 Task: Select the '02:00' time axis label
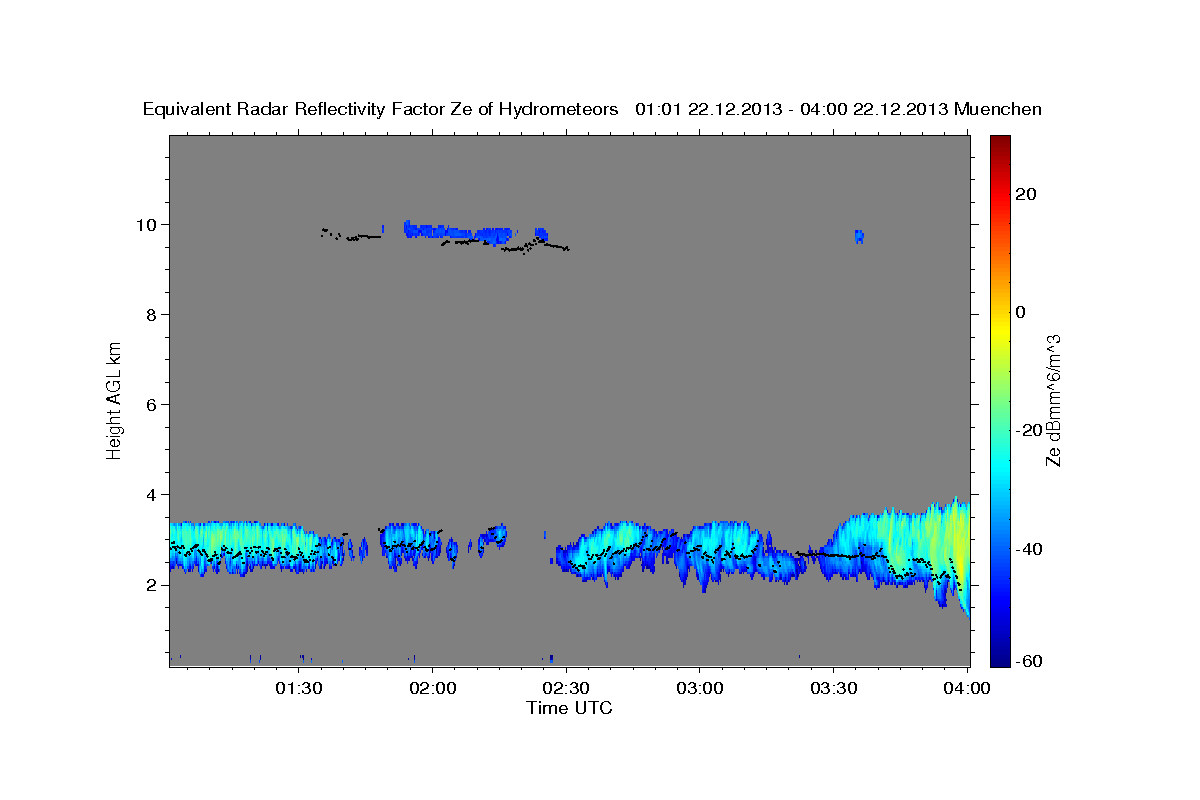[x=433, y=688]
